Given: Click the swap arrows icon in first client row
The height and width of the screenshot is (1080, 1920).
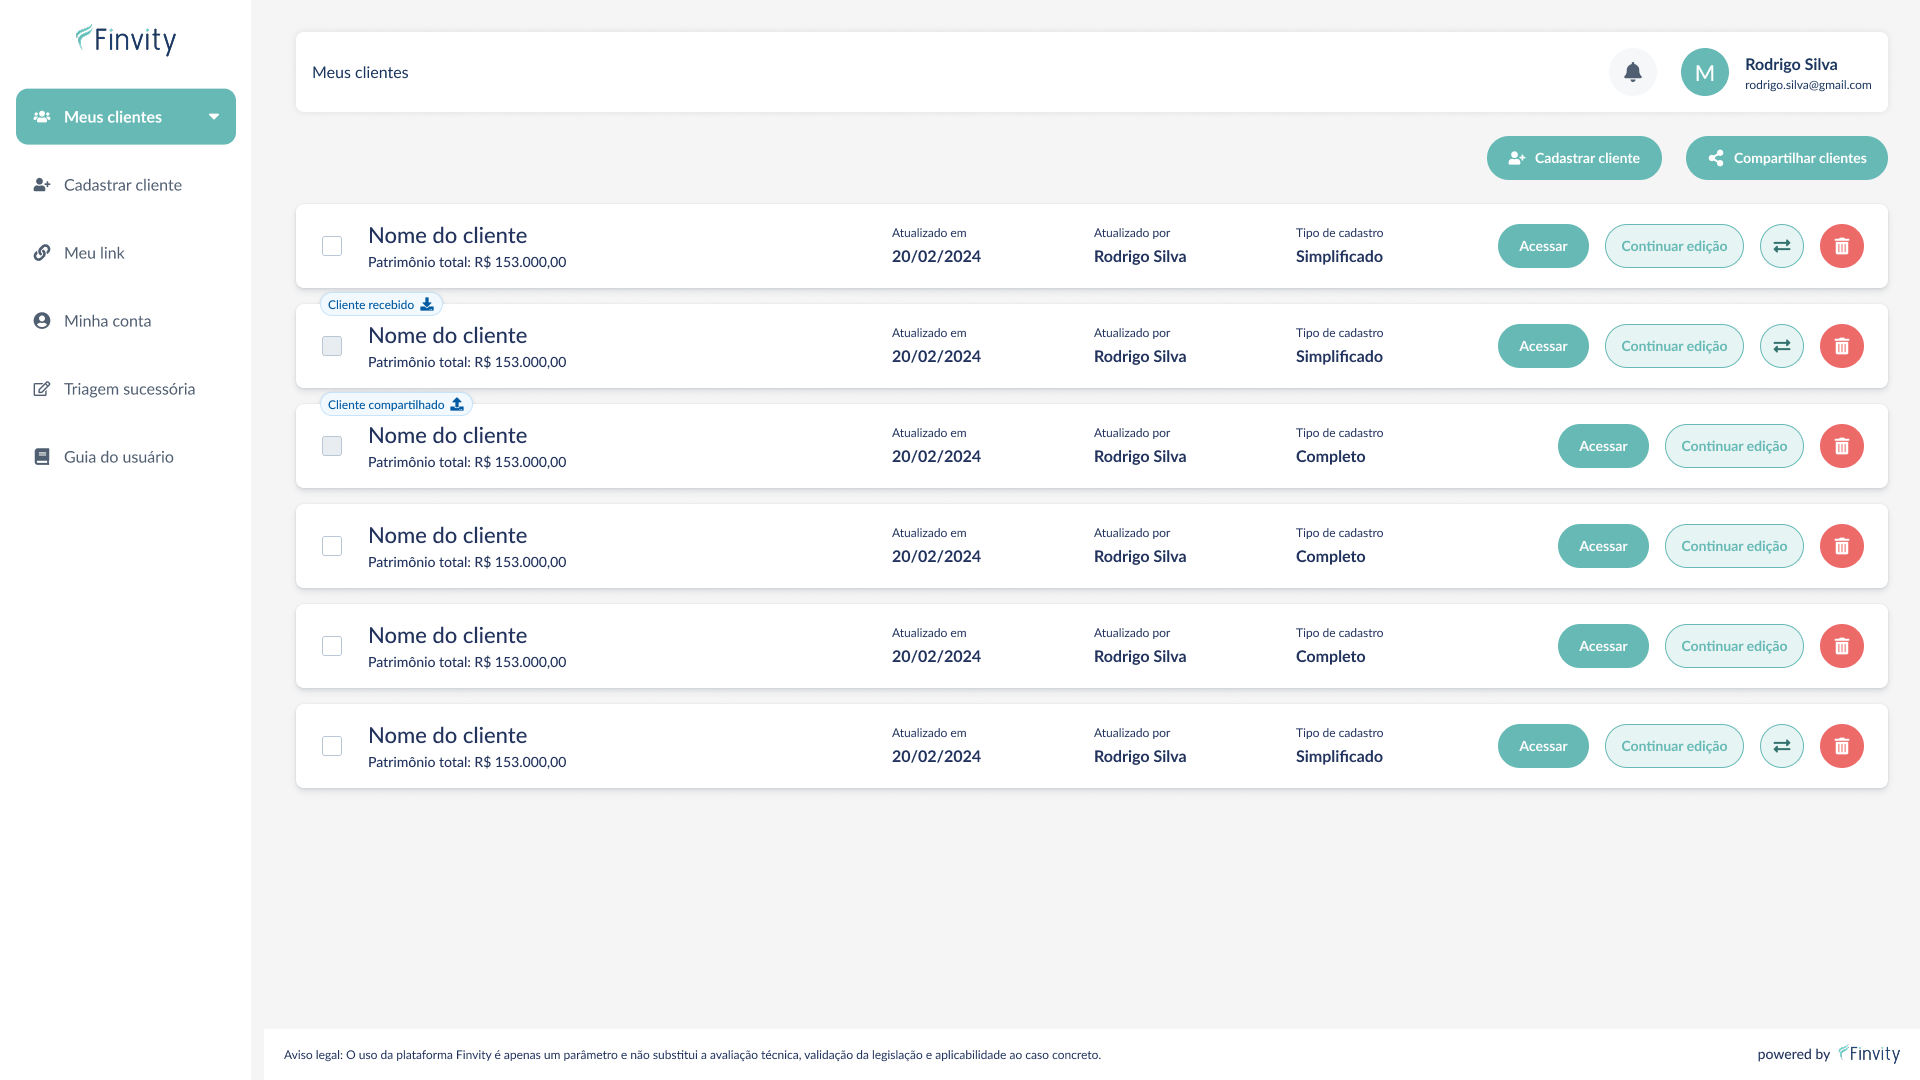Looking at the screenshot, I should pyautogui.click(x=1781, y=246).
